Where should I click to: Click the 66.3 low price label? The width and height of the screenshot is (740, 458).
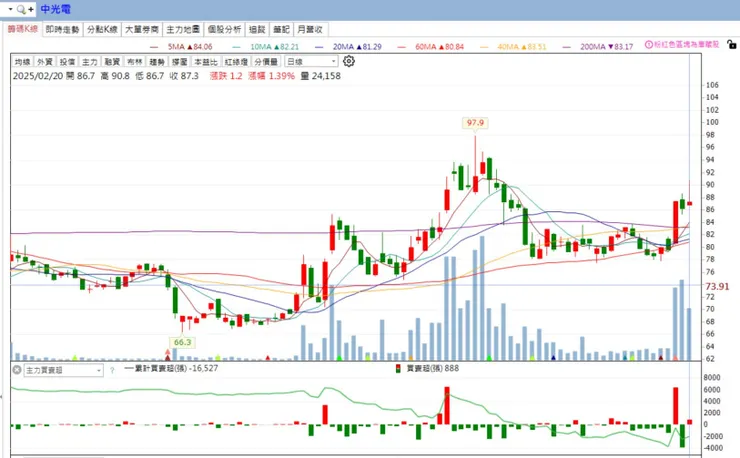[x=182, y=342]
